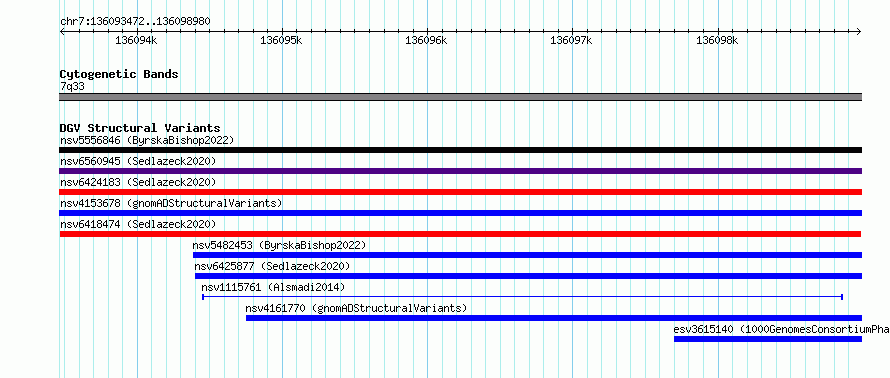890x378 pixels.
Task: Click the Cytogenetic Bands track title
Action: (119, 74)
